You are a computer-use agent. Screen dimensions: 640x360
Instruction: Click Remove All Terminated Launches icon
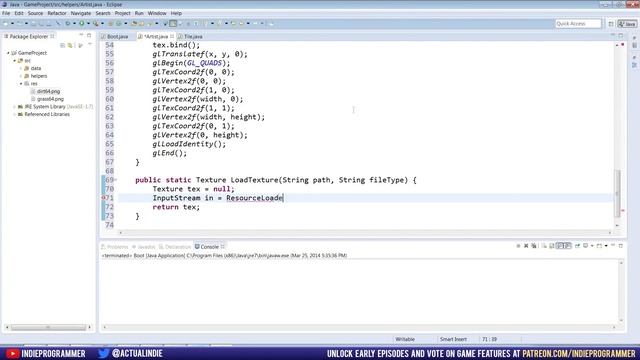(534, 246)
